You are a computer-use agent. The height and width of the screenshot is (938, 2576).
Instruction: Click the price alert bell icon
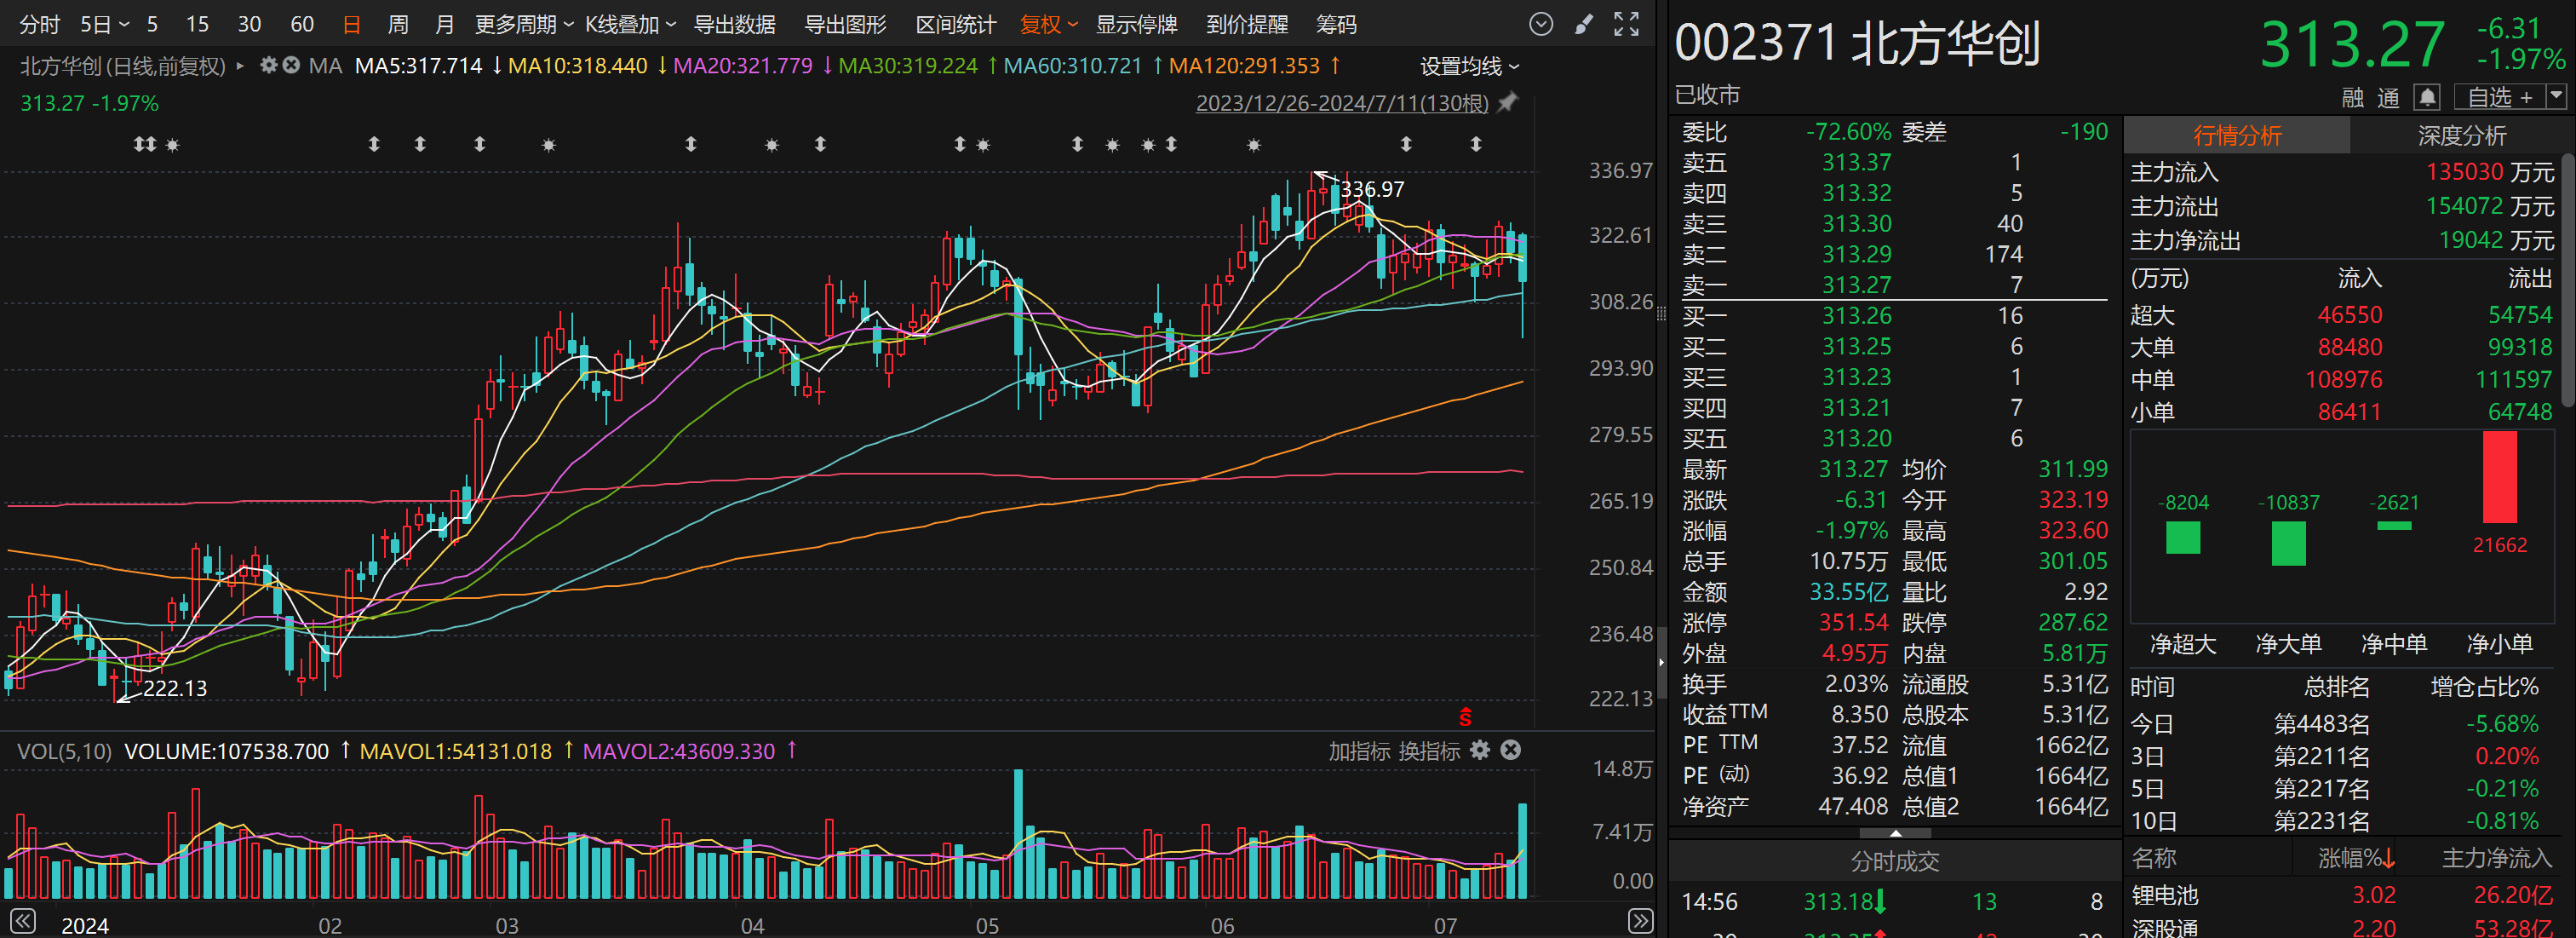[2427, 97]
